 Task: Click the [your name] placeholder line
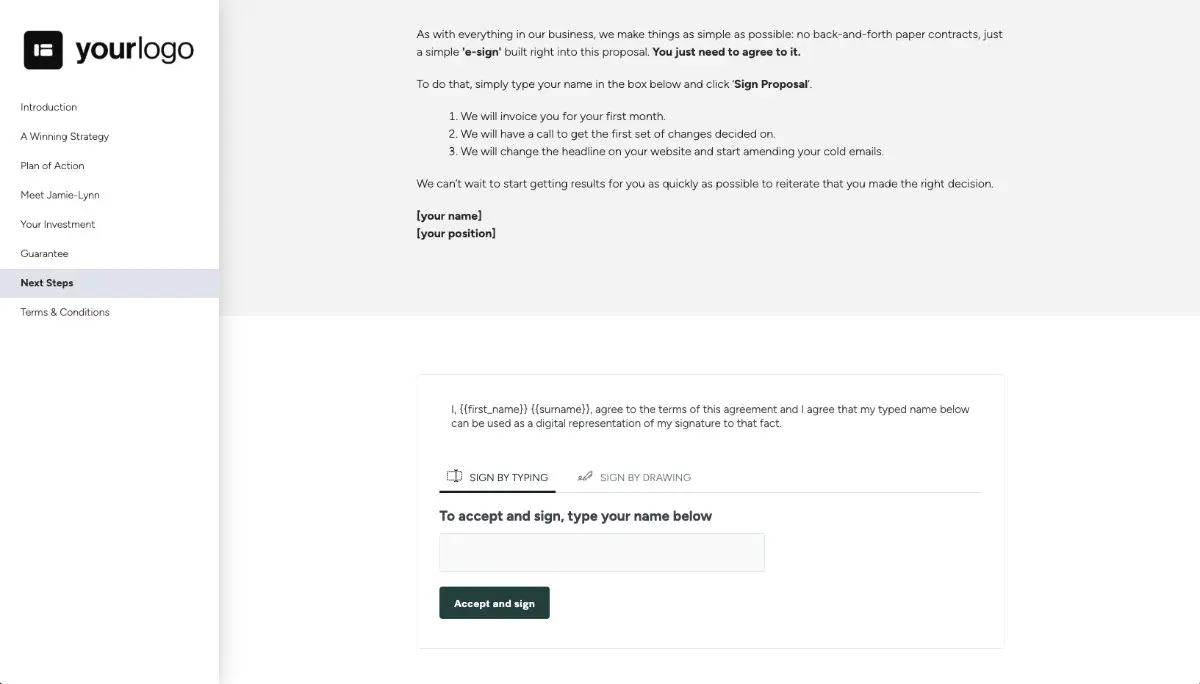coord(448,215)
